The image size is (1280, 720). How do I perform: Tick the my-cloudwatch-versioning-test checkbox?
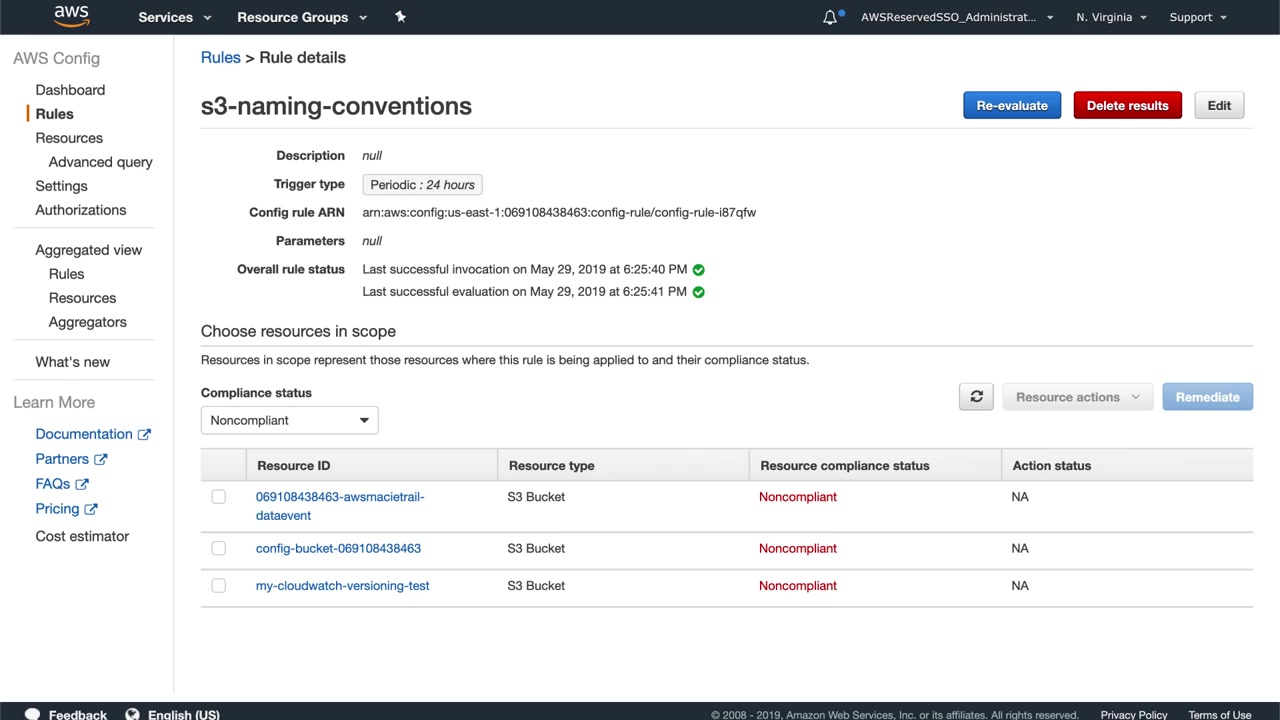(218, 586)
